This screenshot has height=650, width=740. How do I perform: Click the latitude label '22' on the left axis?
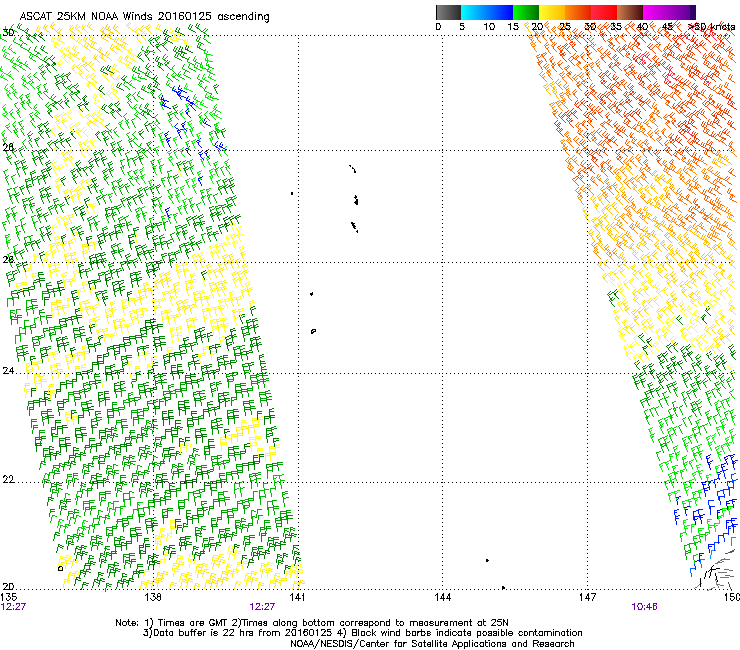click(x=8, y=479)
